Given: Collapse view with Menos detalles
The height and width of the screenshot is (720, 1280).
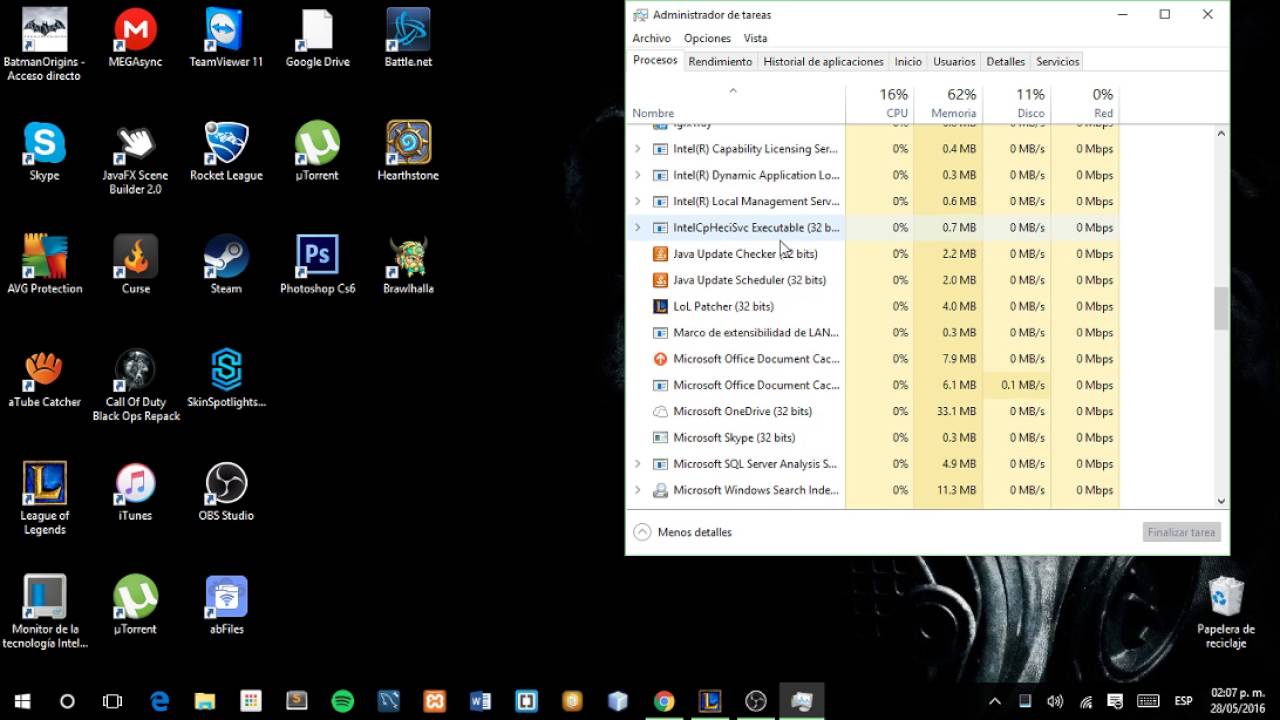Looking at the screenshot, I should coord(683,532).
